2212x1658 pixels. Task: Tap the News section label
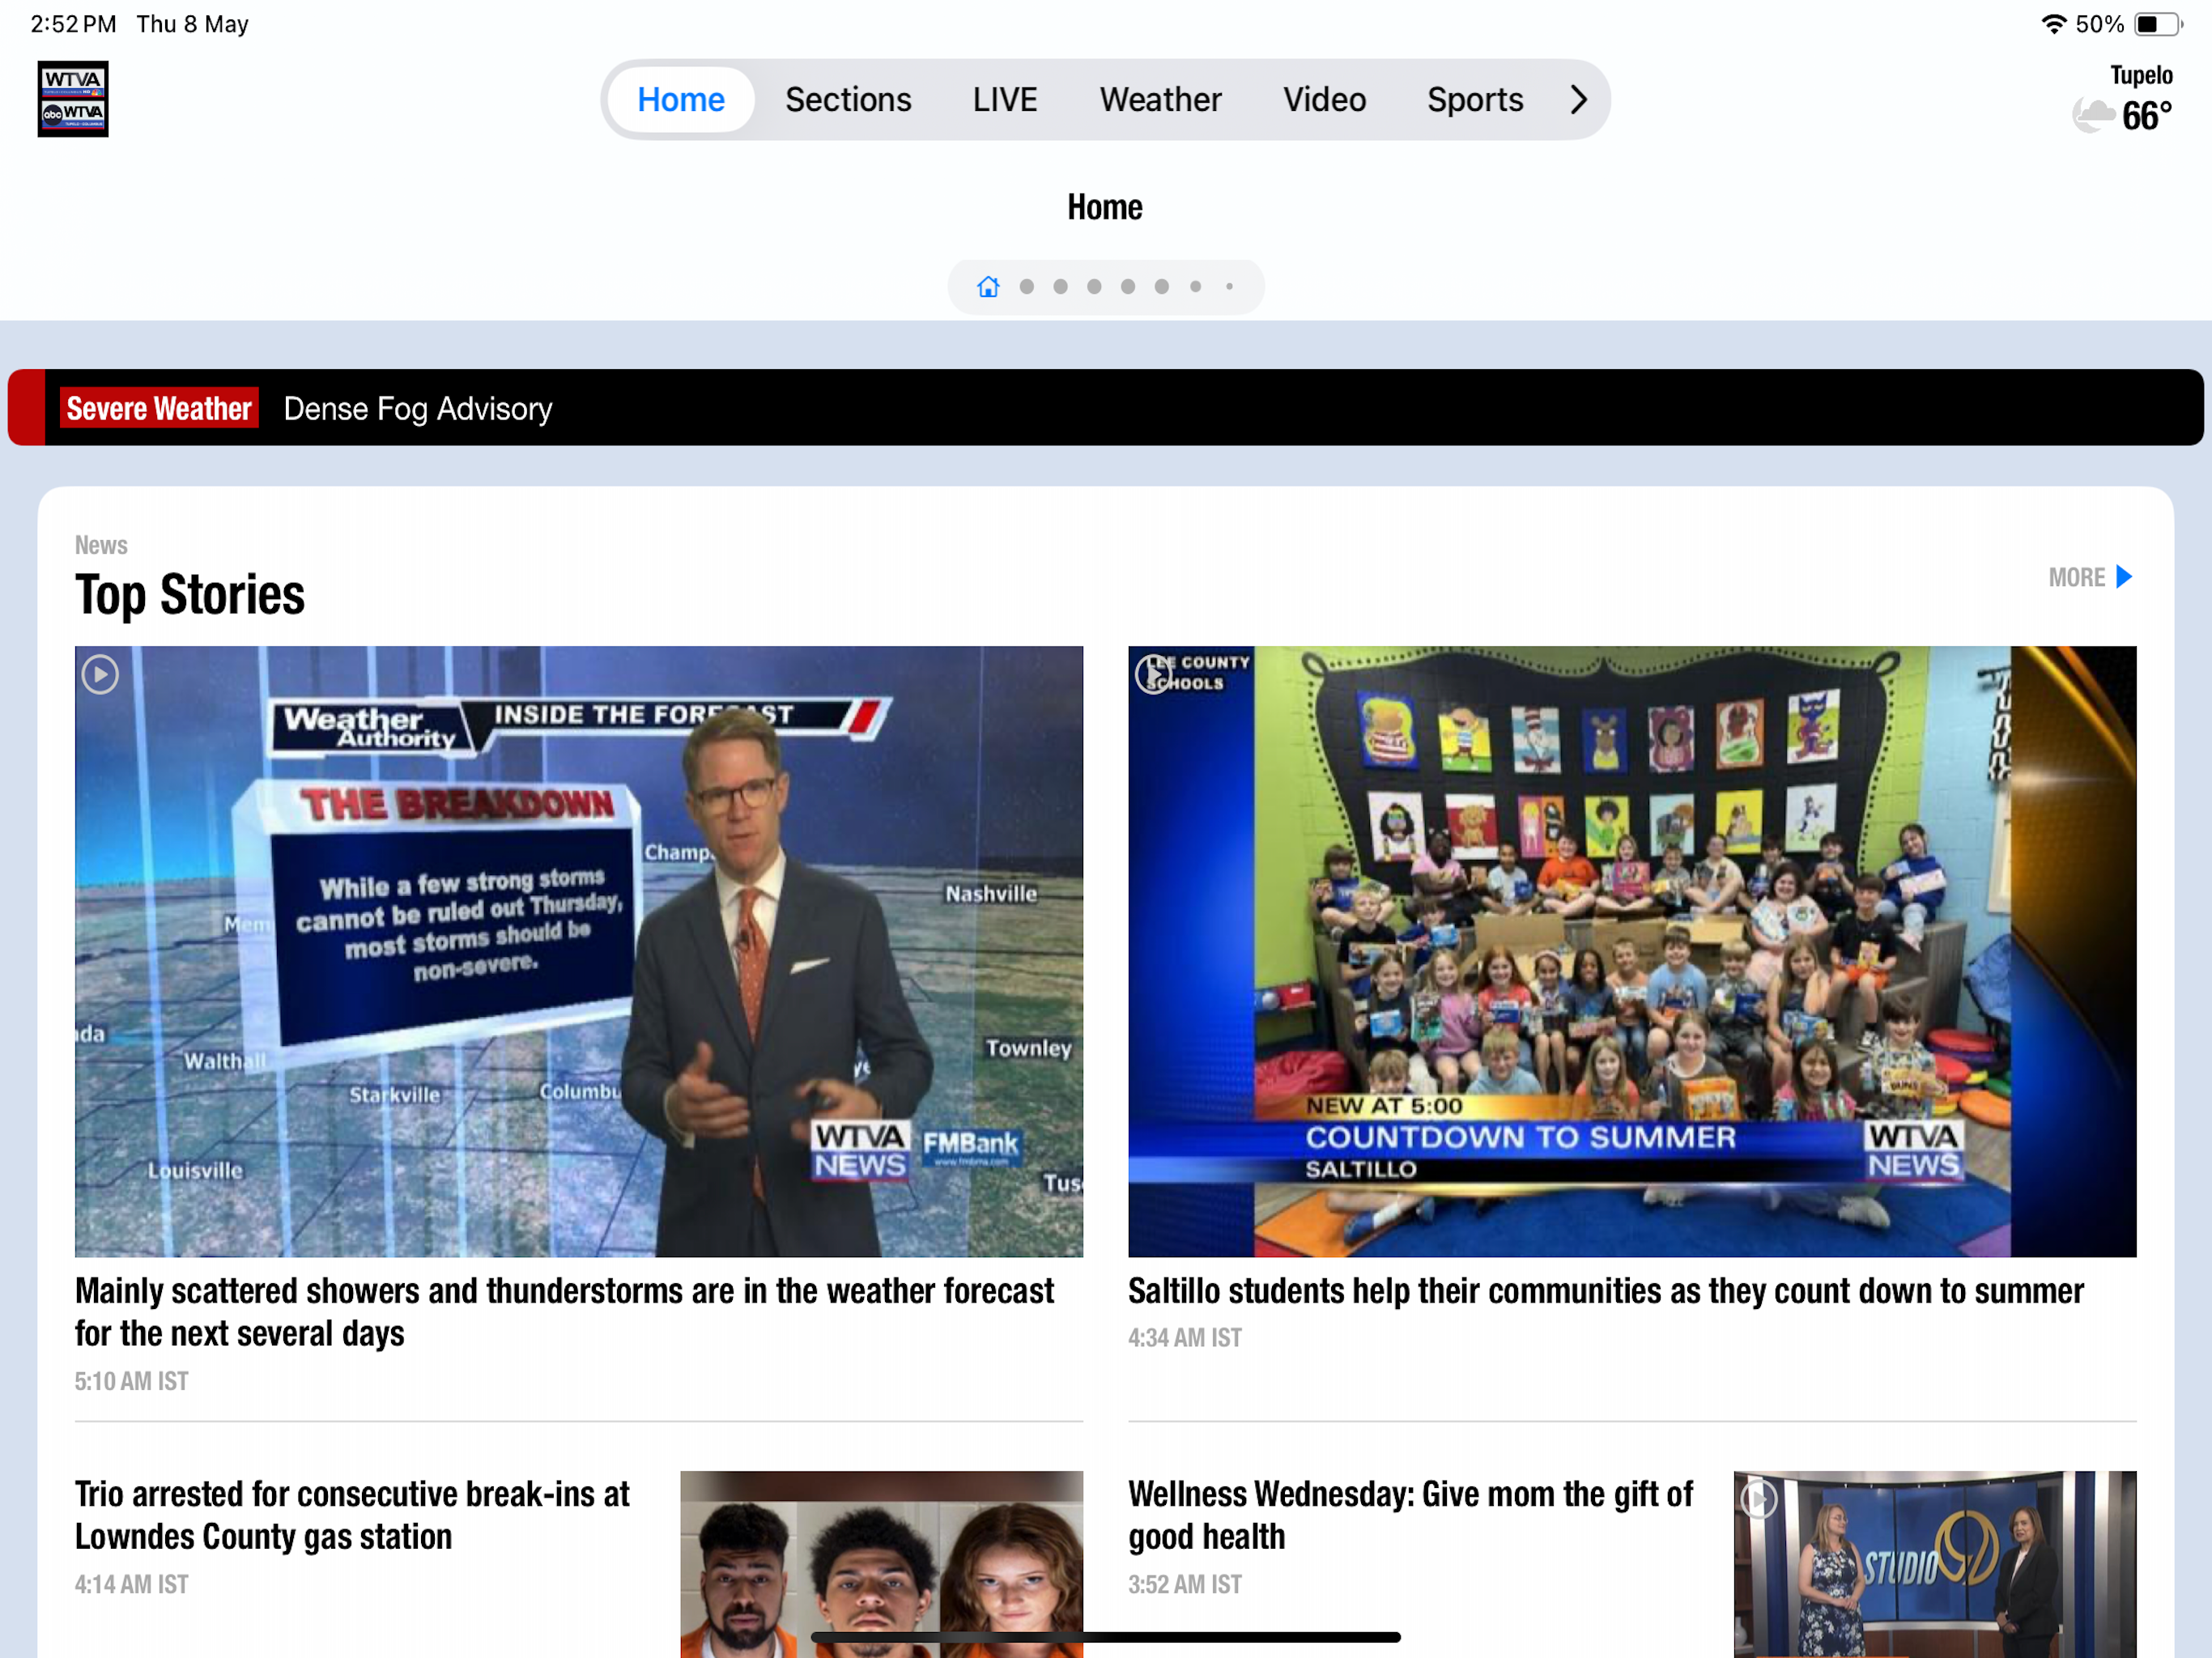(101, 545)
